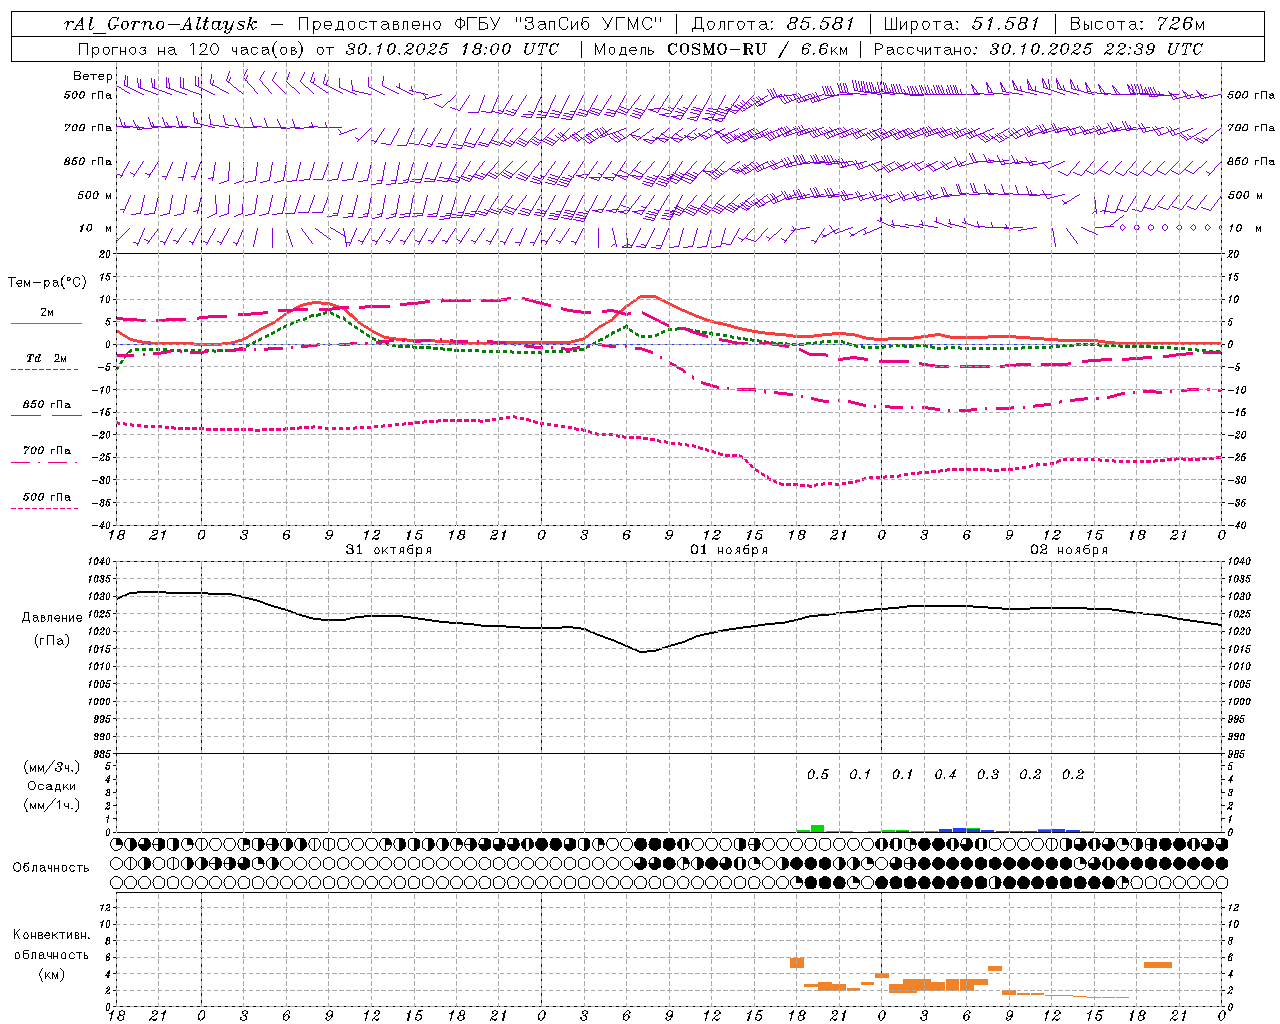The width and height of the screenshot is (1280, 1024).
Task: Click the 0.5 precipitation amount value
Action: tap(818, 775)
